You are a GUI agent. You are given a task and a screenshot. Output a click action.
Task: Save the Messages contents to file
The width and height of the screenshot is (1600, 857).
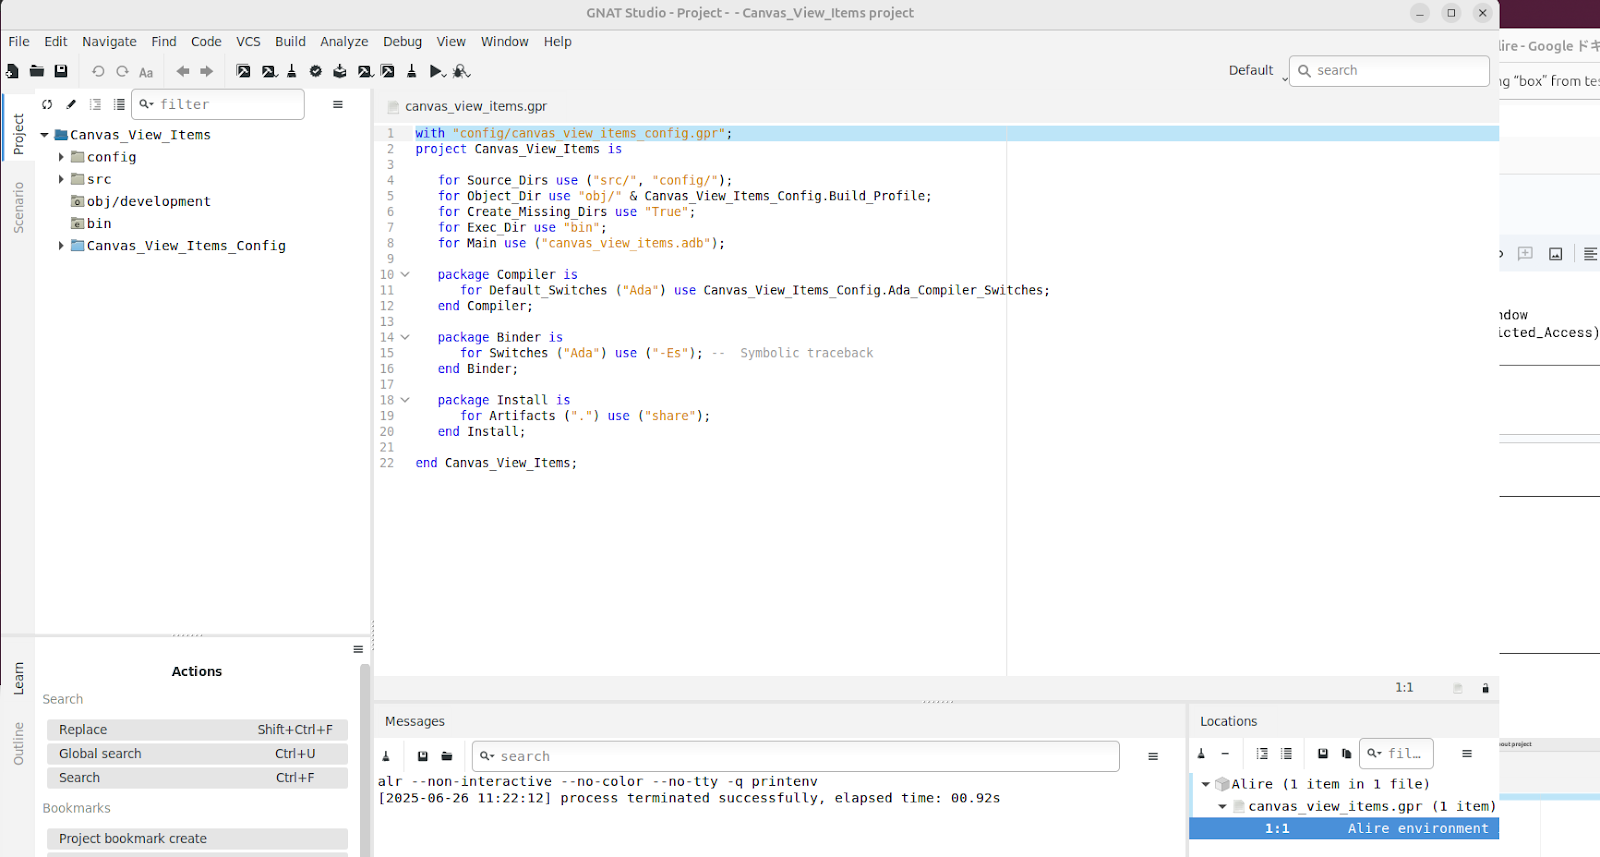click(423, 756)
